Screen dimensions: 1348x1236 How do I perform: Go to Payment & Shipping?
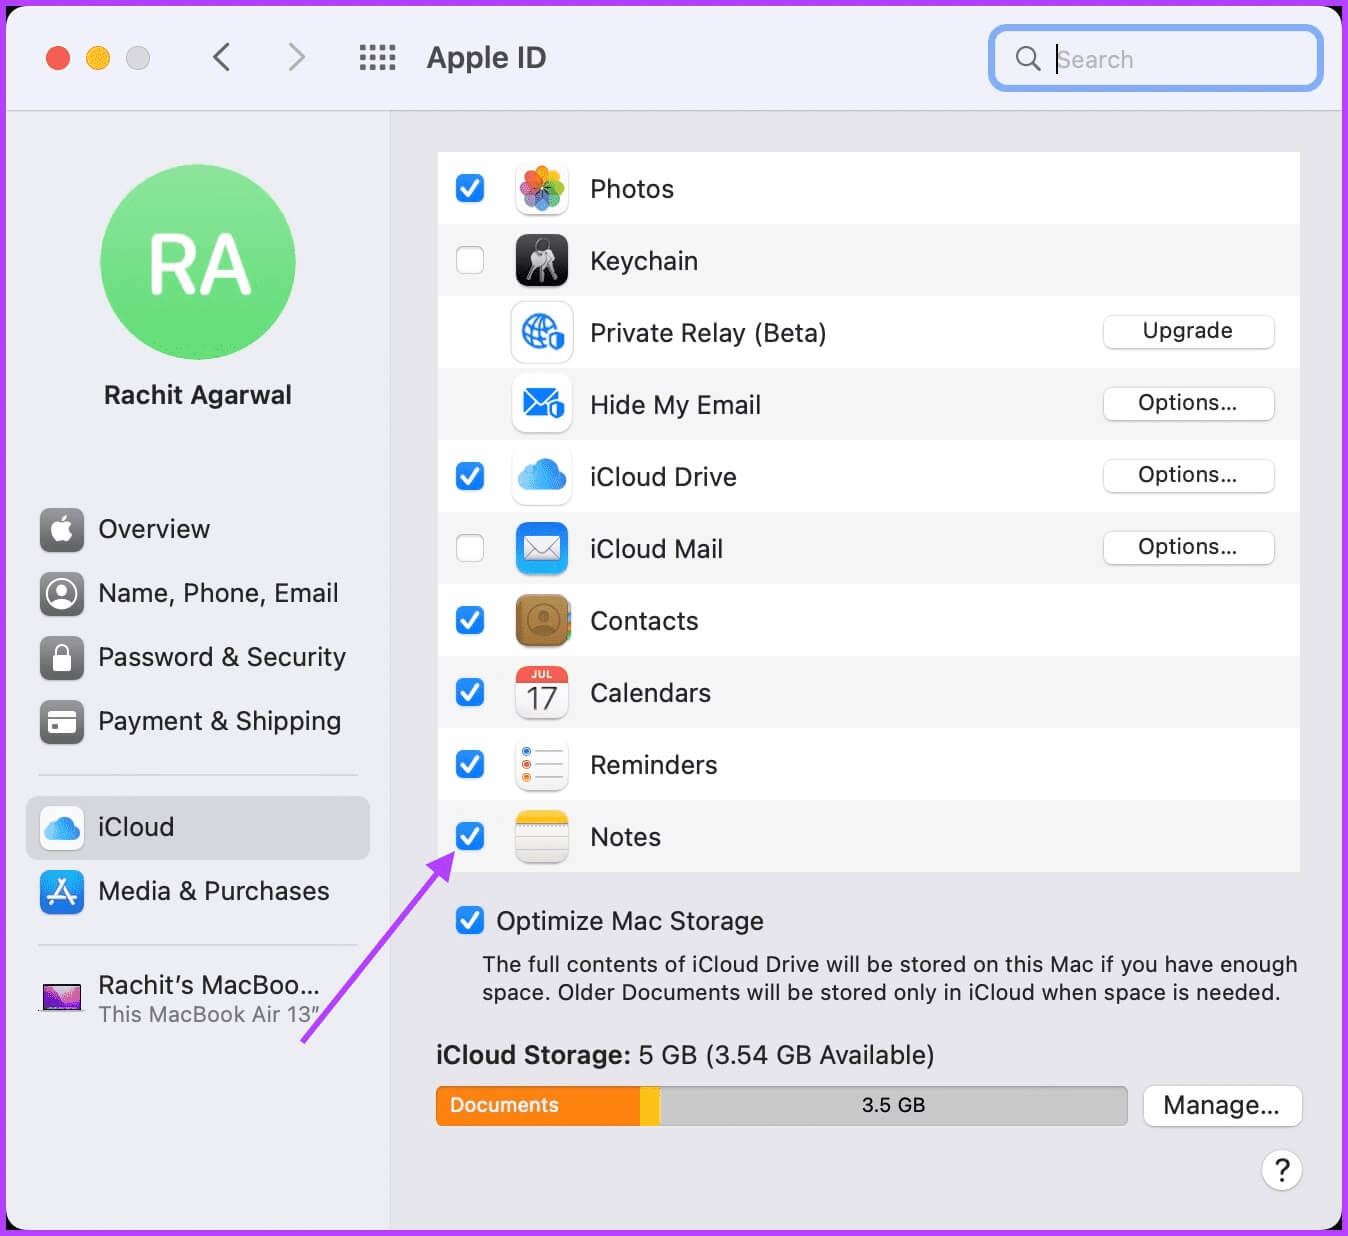click(198, 721)
